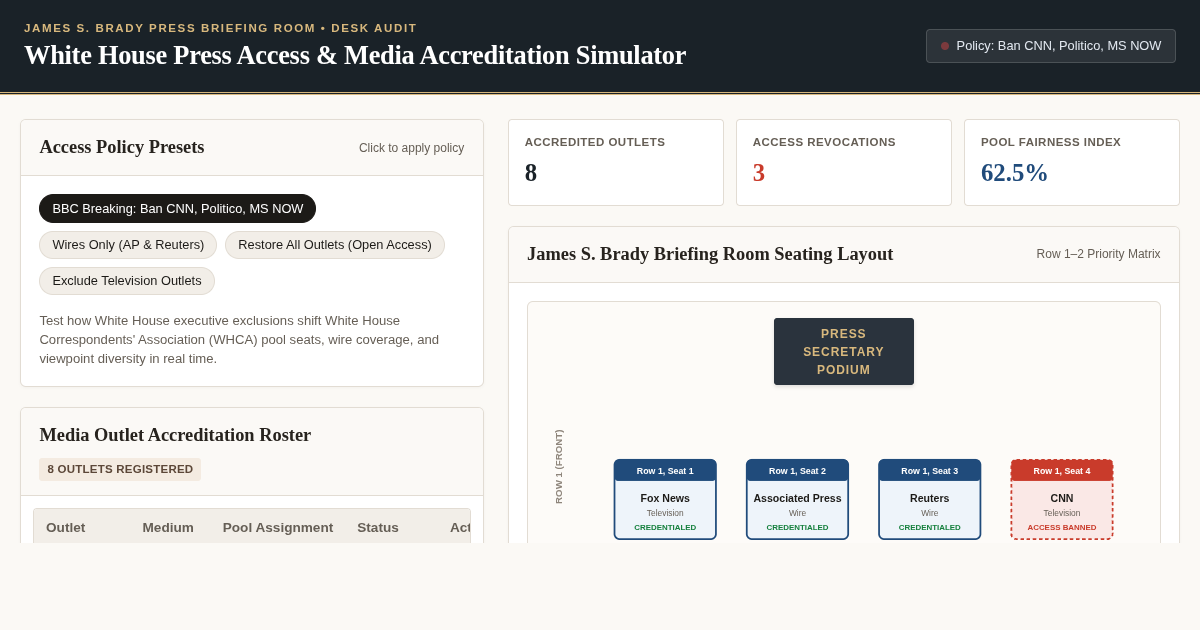Click the Pool Fairness Index card
1200x630 pixels.
pyautogui.click(x=1072, y=163)
